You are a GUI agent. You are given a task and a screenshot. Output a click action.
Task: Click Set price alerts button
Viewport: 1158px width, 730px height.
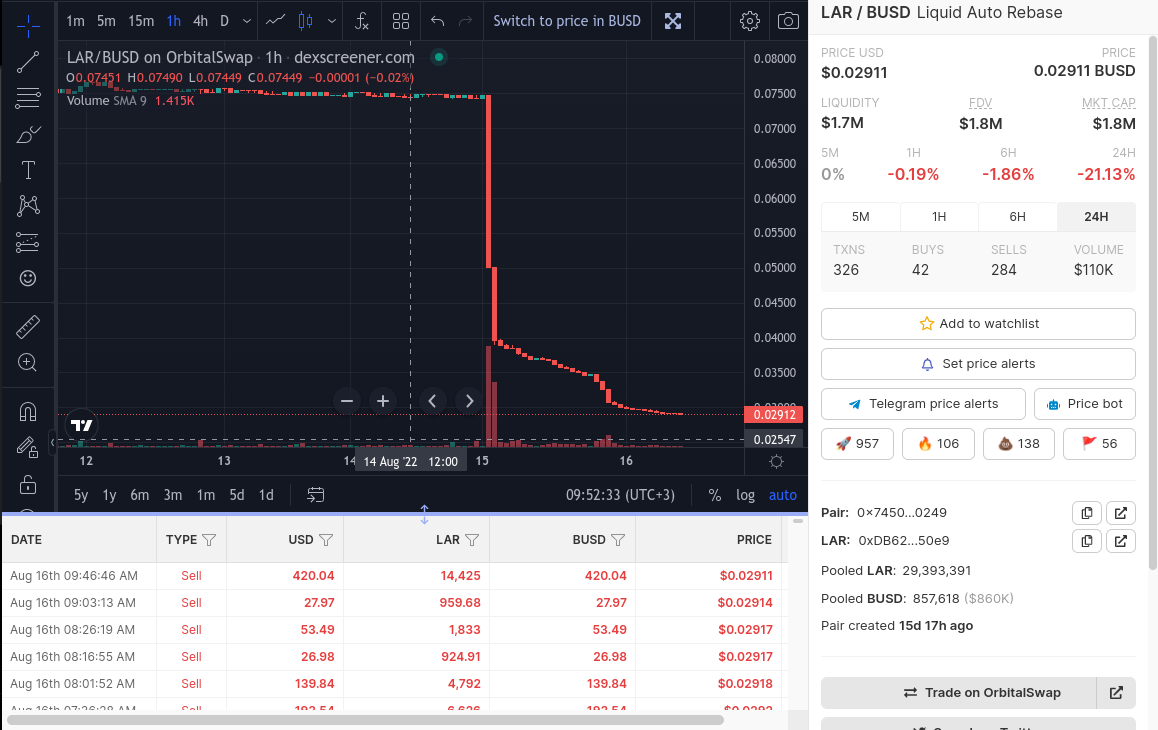[978, 364]
